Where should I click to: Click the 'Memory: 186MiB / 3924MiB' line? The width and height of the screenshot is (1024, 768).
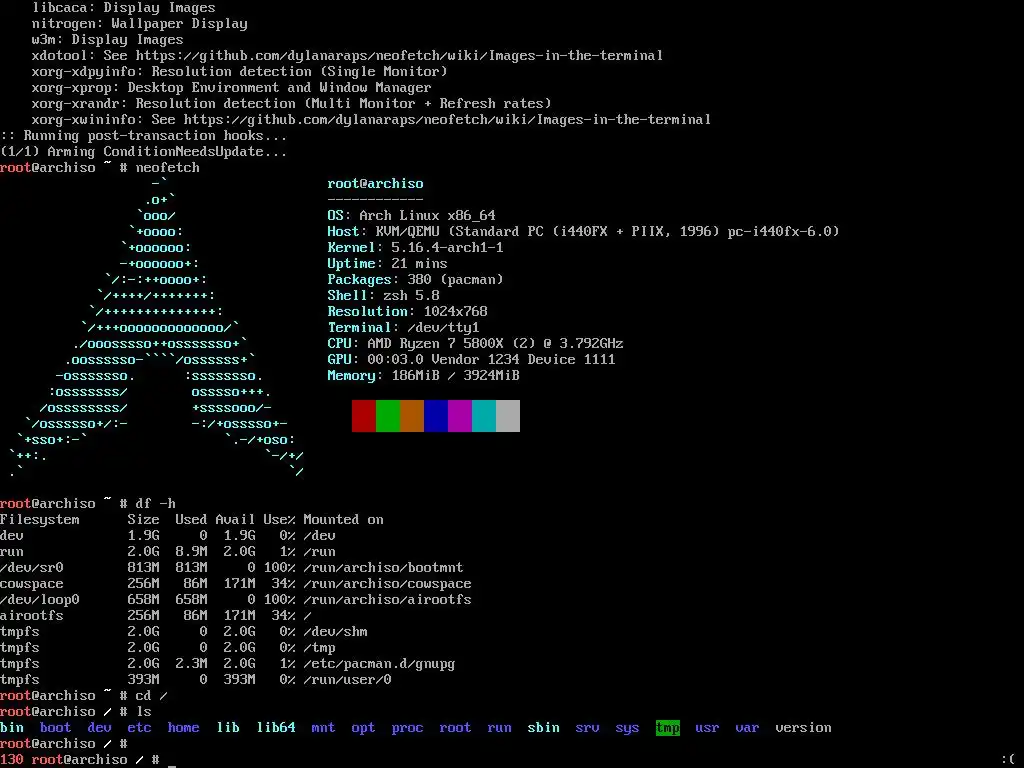(x=423, y=376)
